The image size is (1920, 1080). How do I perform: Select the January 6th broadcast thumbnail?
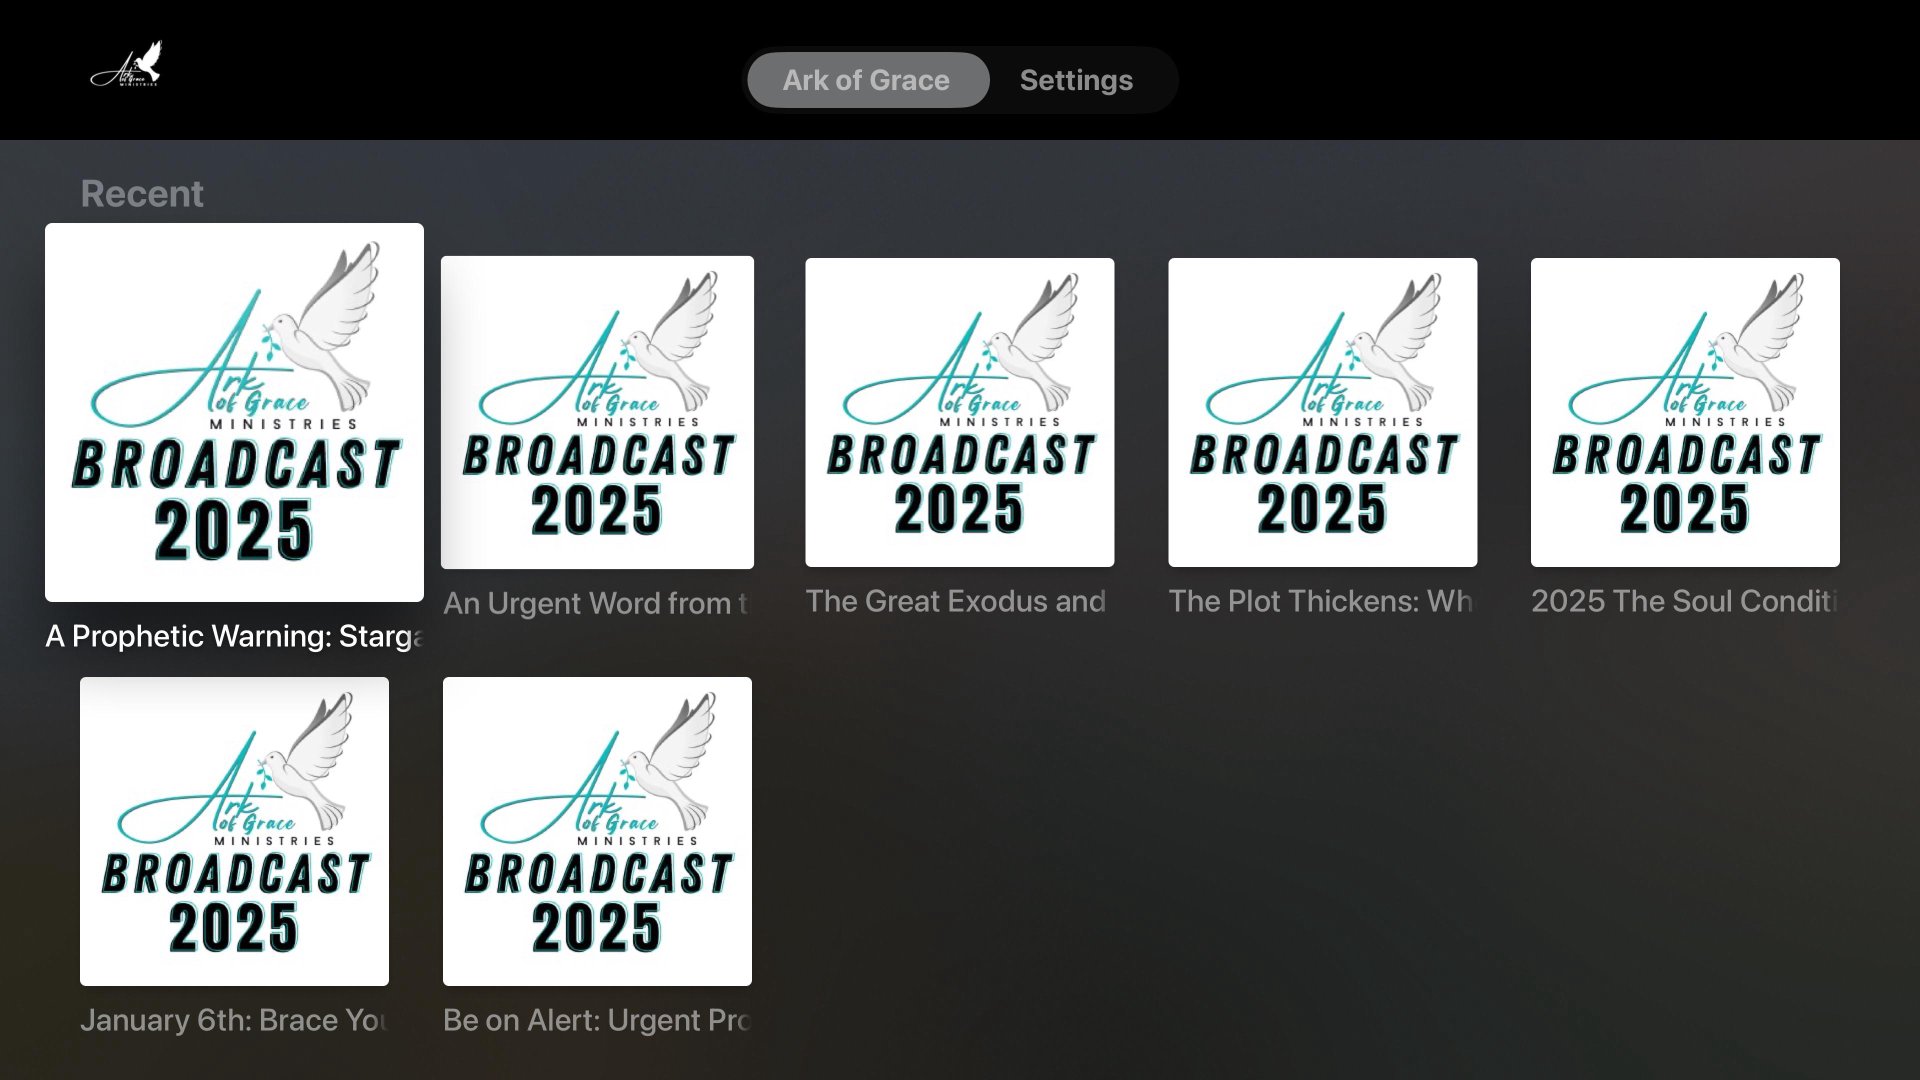coord(234,831)
